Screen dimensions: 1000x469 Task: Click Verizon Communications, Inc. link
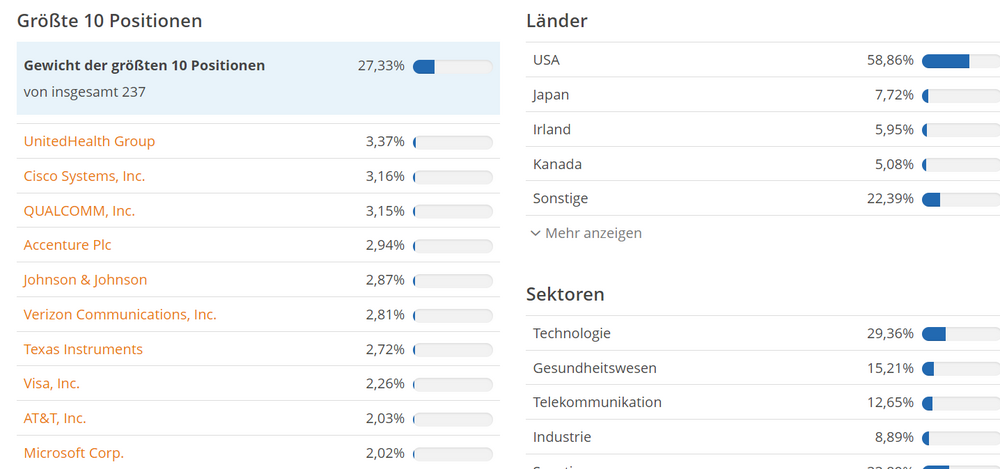coord(120,314)
